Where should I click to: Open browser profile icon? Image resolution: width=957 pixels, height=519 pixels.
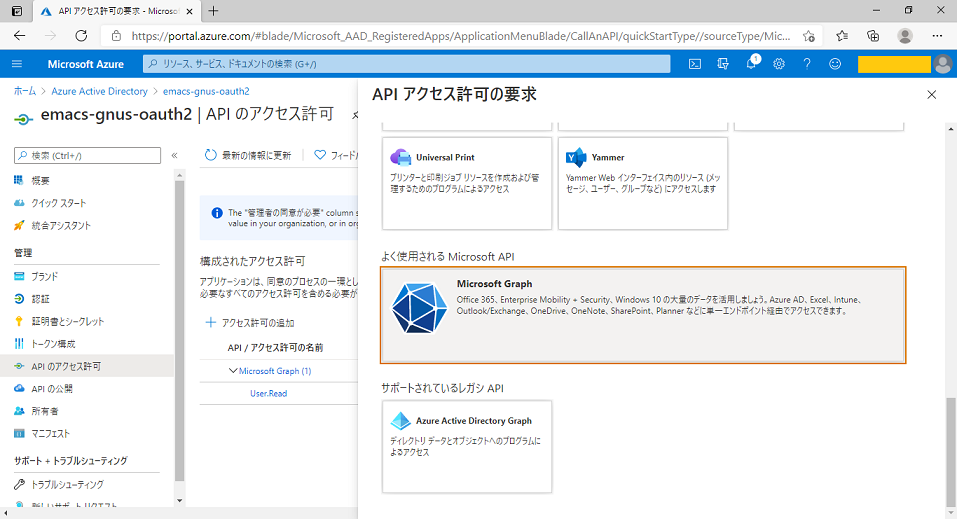[x=905, y=36]
